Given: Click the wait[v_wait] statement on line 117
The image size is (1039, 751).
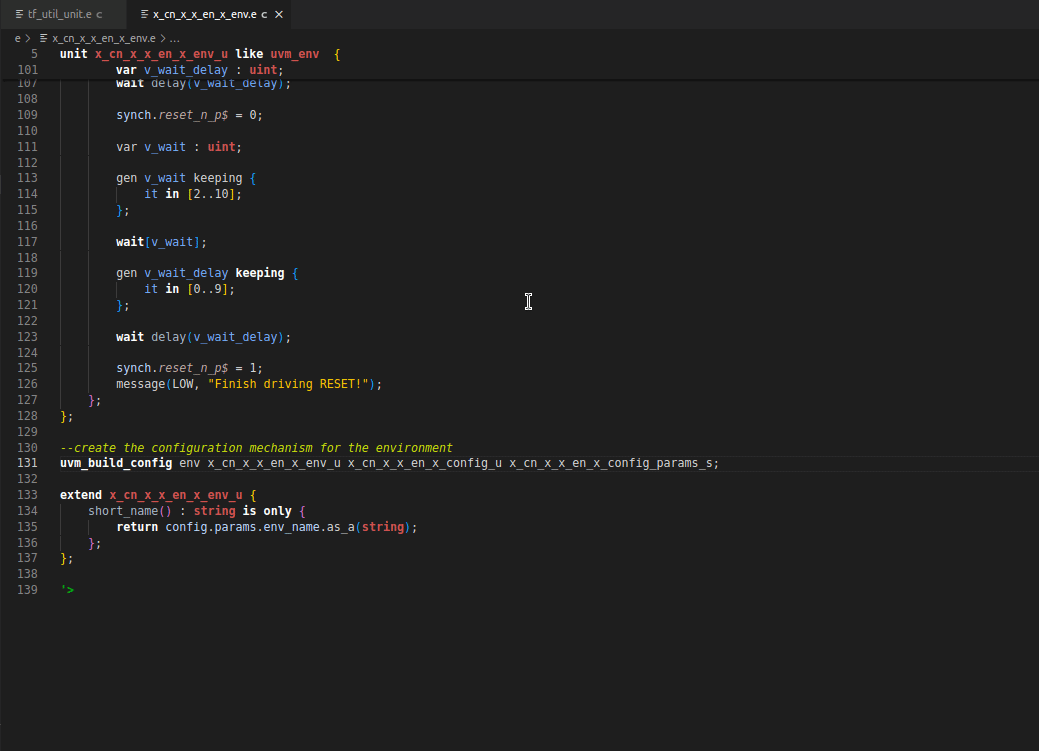Looking at the screenshot, I should tap(160, 241).
